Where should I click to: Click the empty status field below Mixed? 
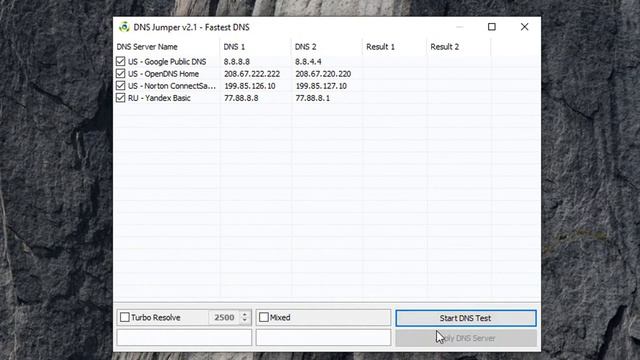click(x=323, y=338)
